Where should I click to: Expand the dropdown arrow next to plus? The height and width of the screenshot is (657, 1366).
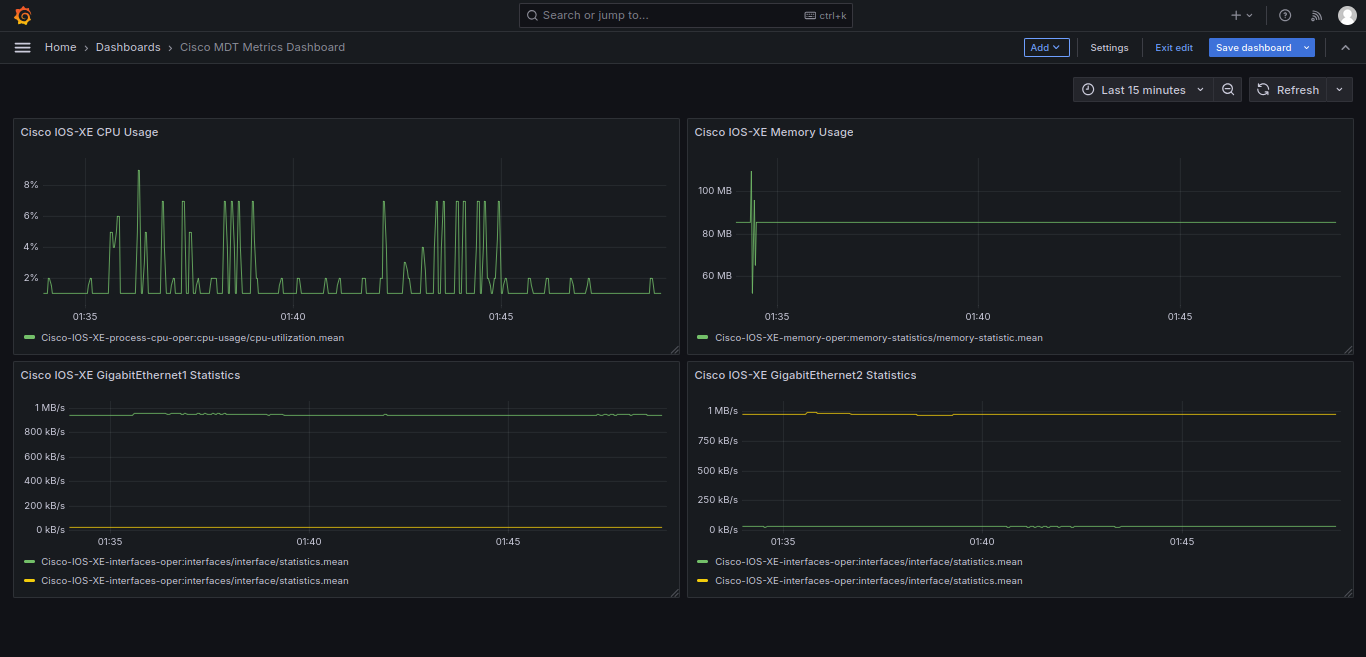pyautogui.click(x=1249, y=16)
